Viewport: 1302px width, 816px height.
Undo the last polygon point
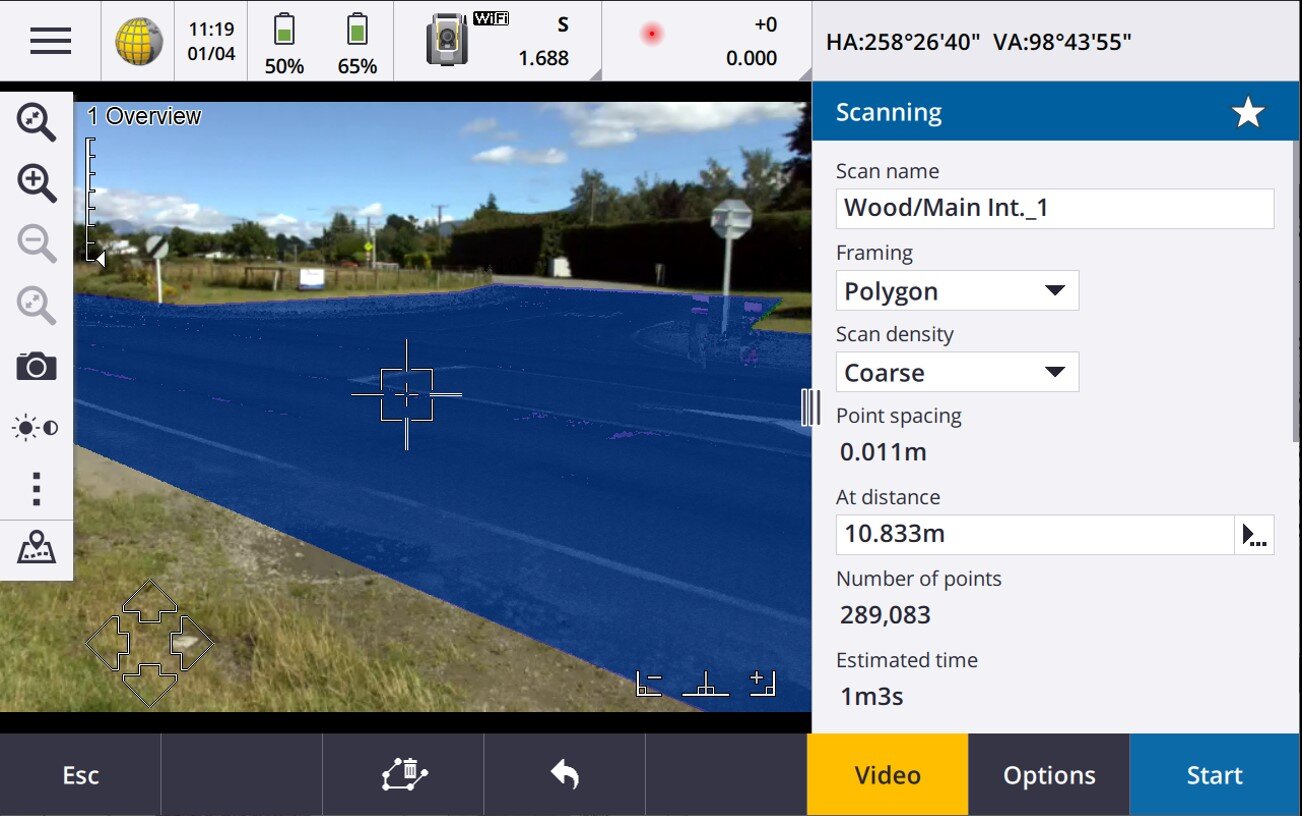[565, 775]
